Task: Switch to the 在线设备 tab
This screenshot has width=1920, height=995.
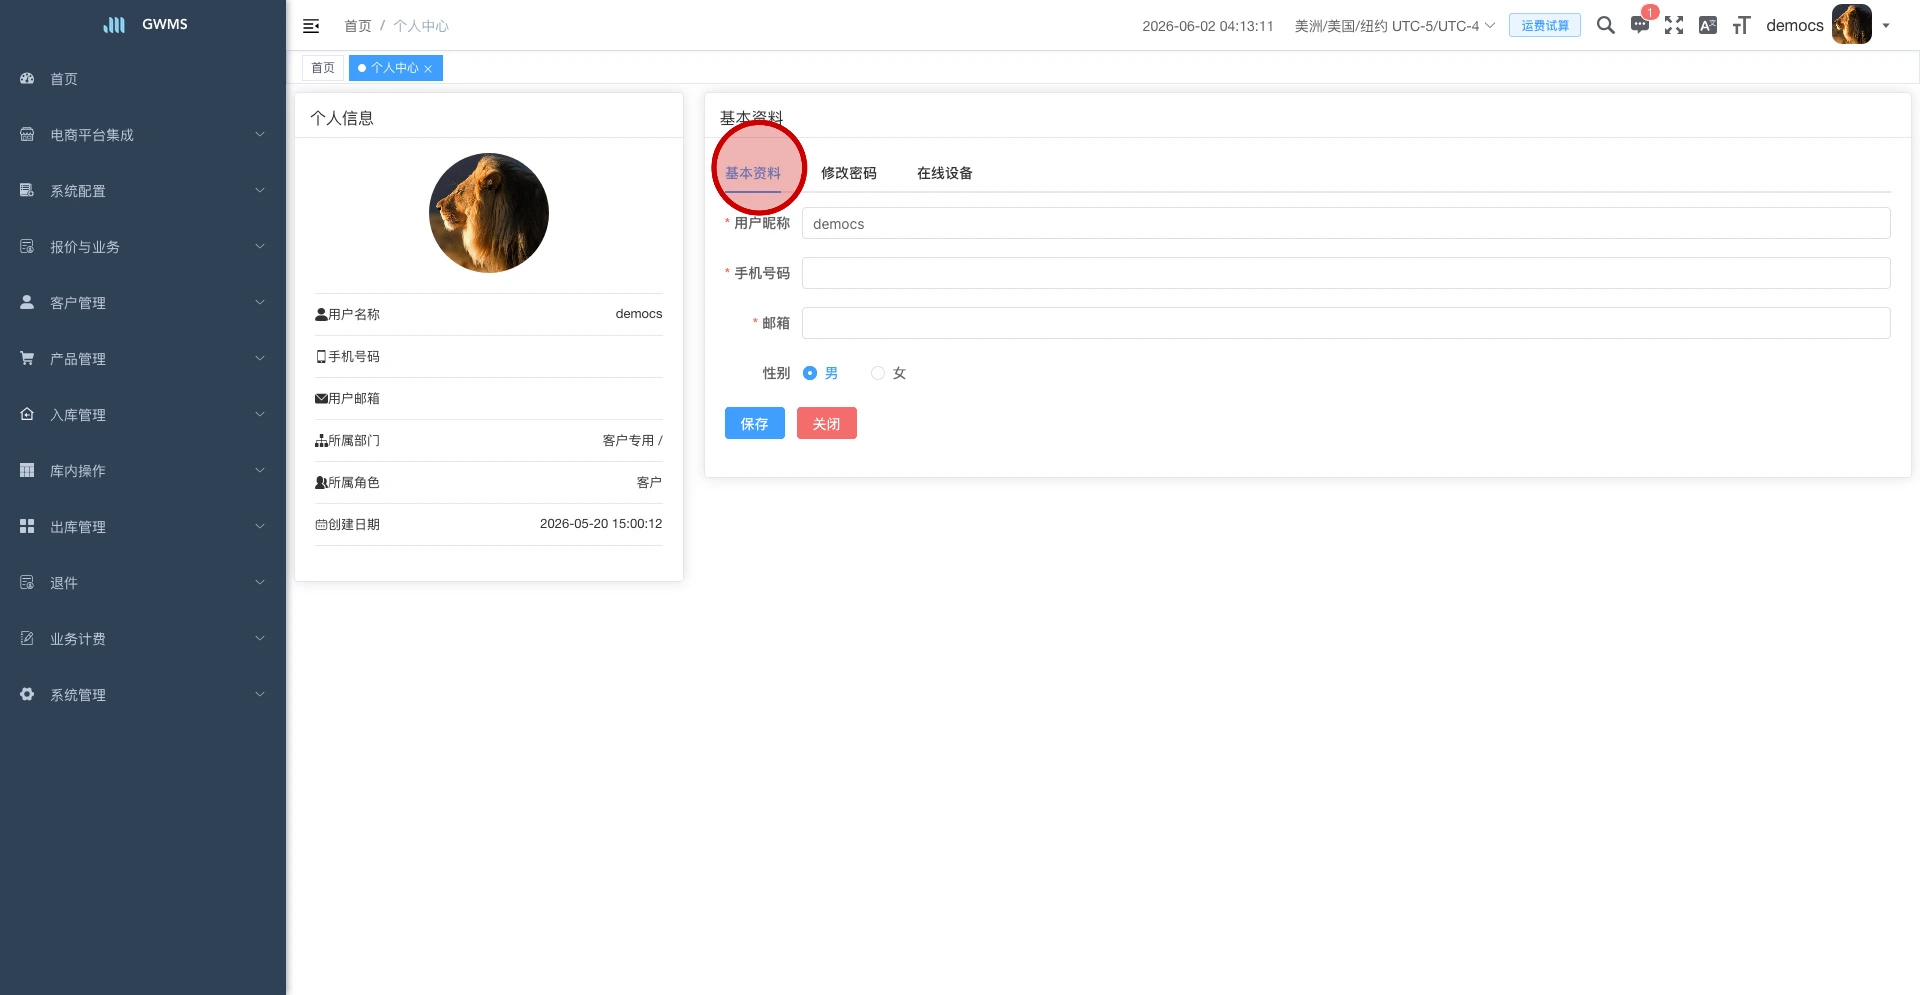Action: (944, 173)
